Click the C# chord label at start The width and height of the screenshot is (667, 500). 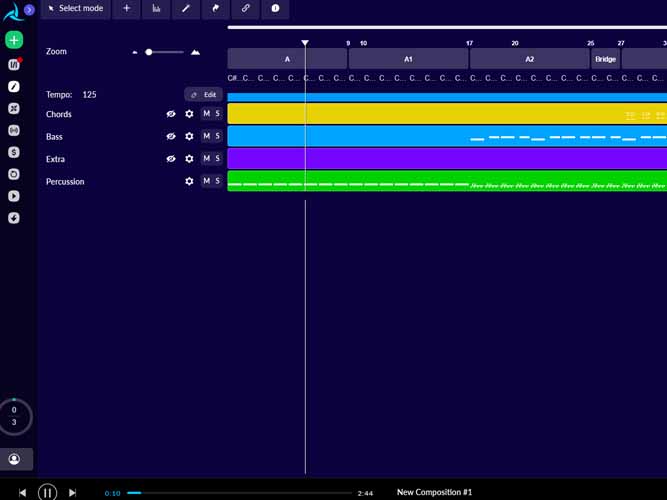tap(232, 78)
